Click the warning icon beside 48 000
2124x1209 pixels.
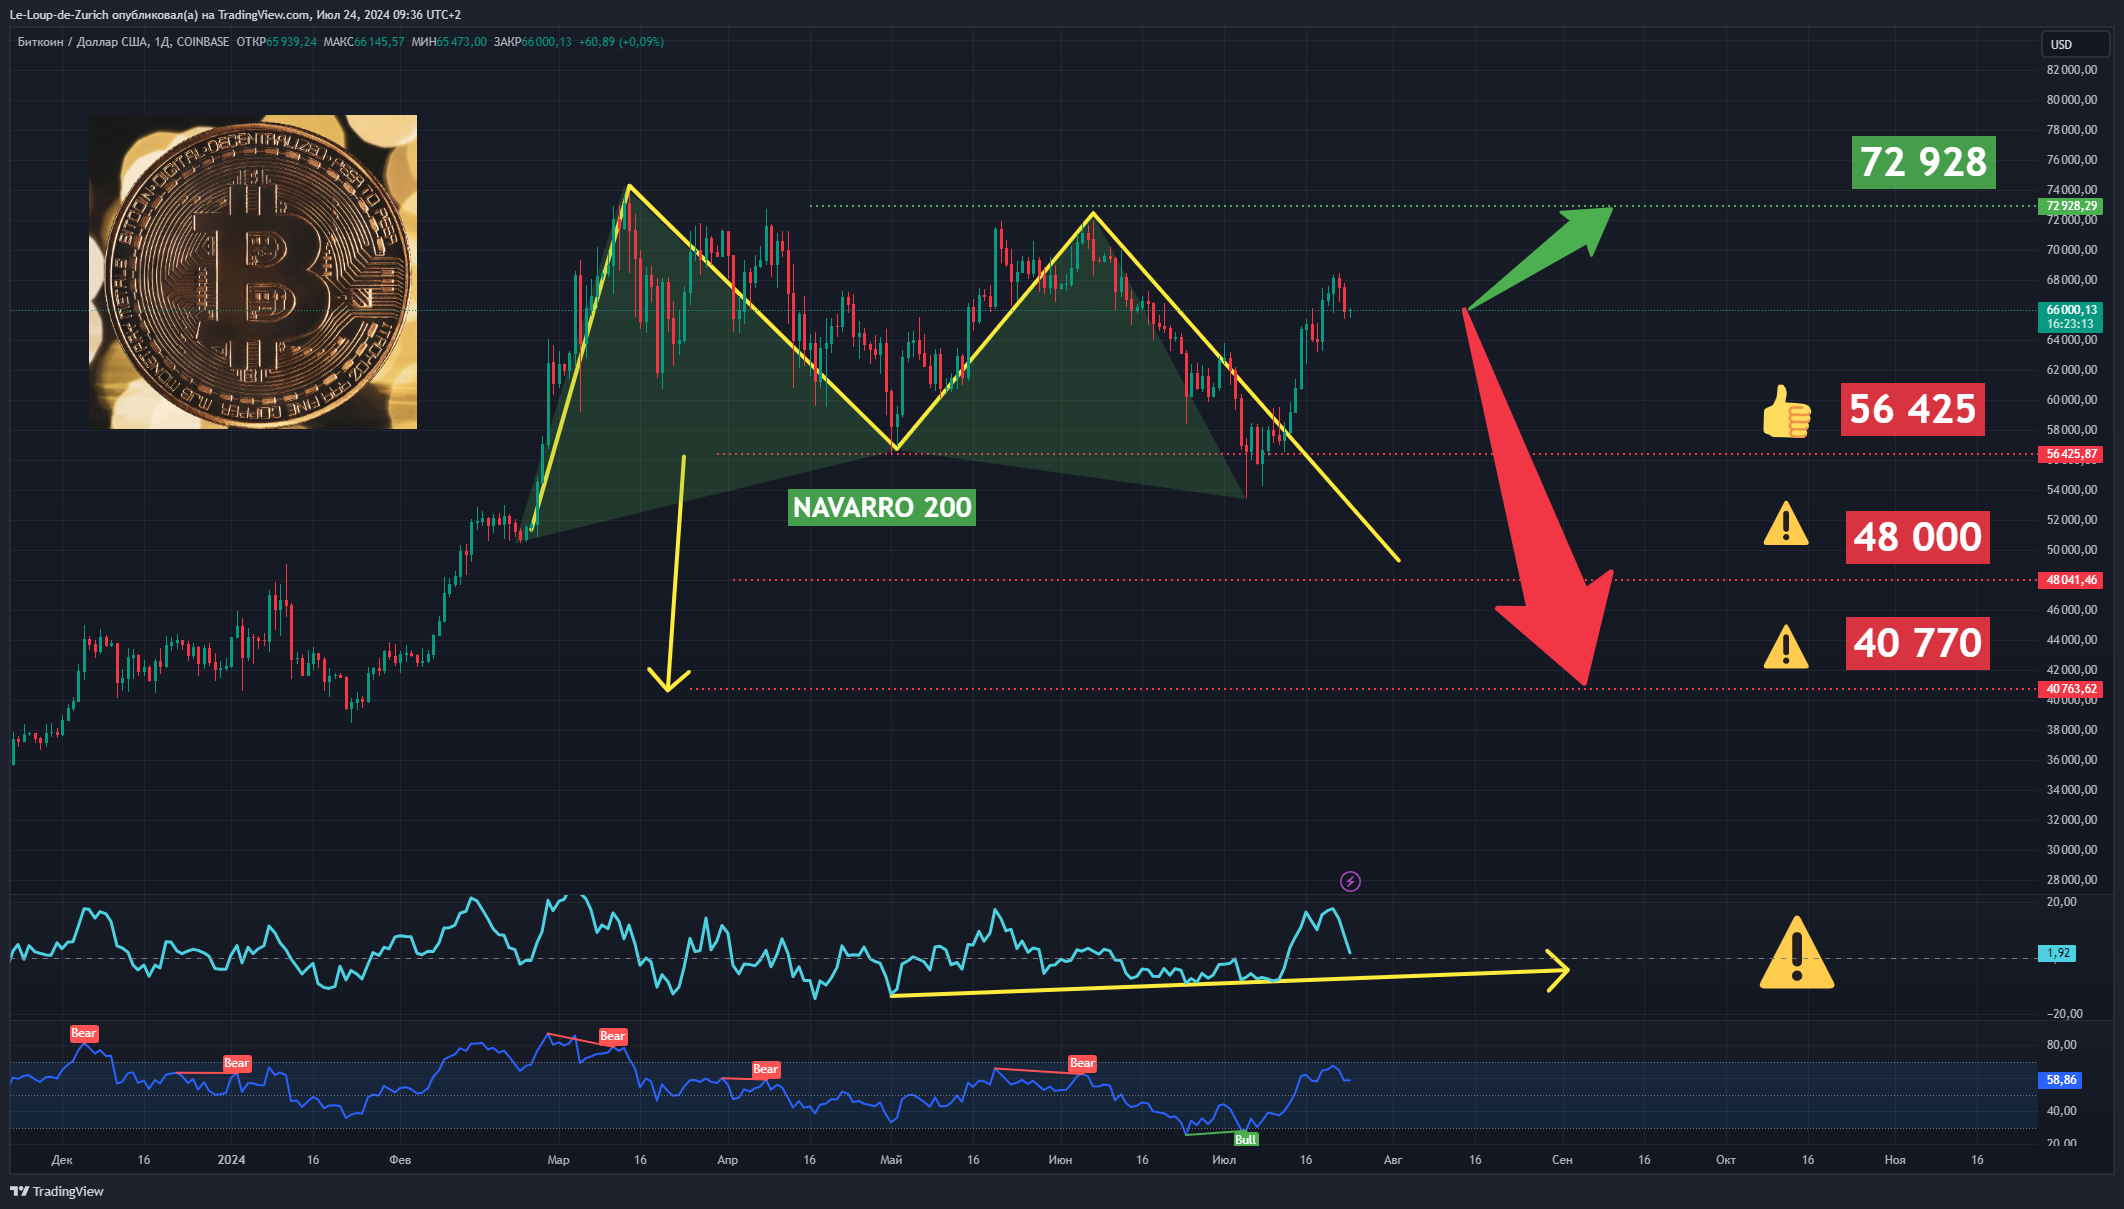[1786, 524]
